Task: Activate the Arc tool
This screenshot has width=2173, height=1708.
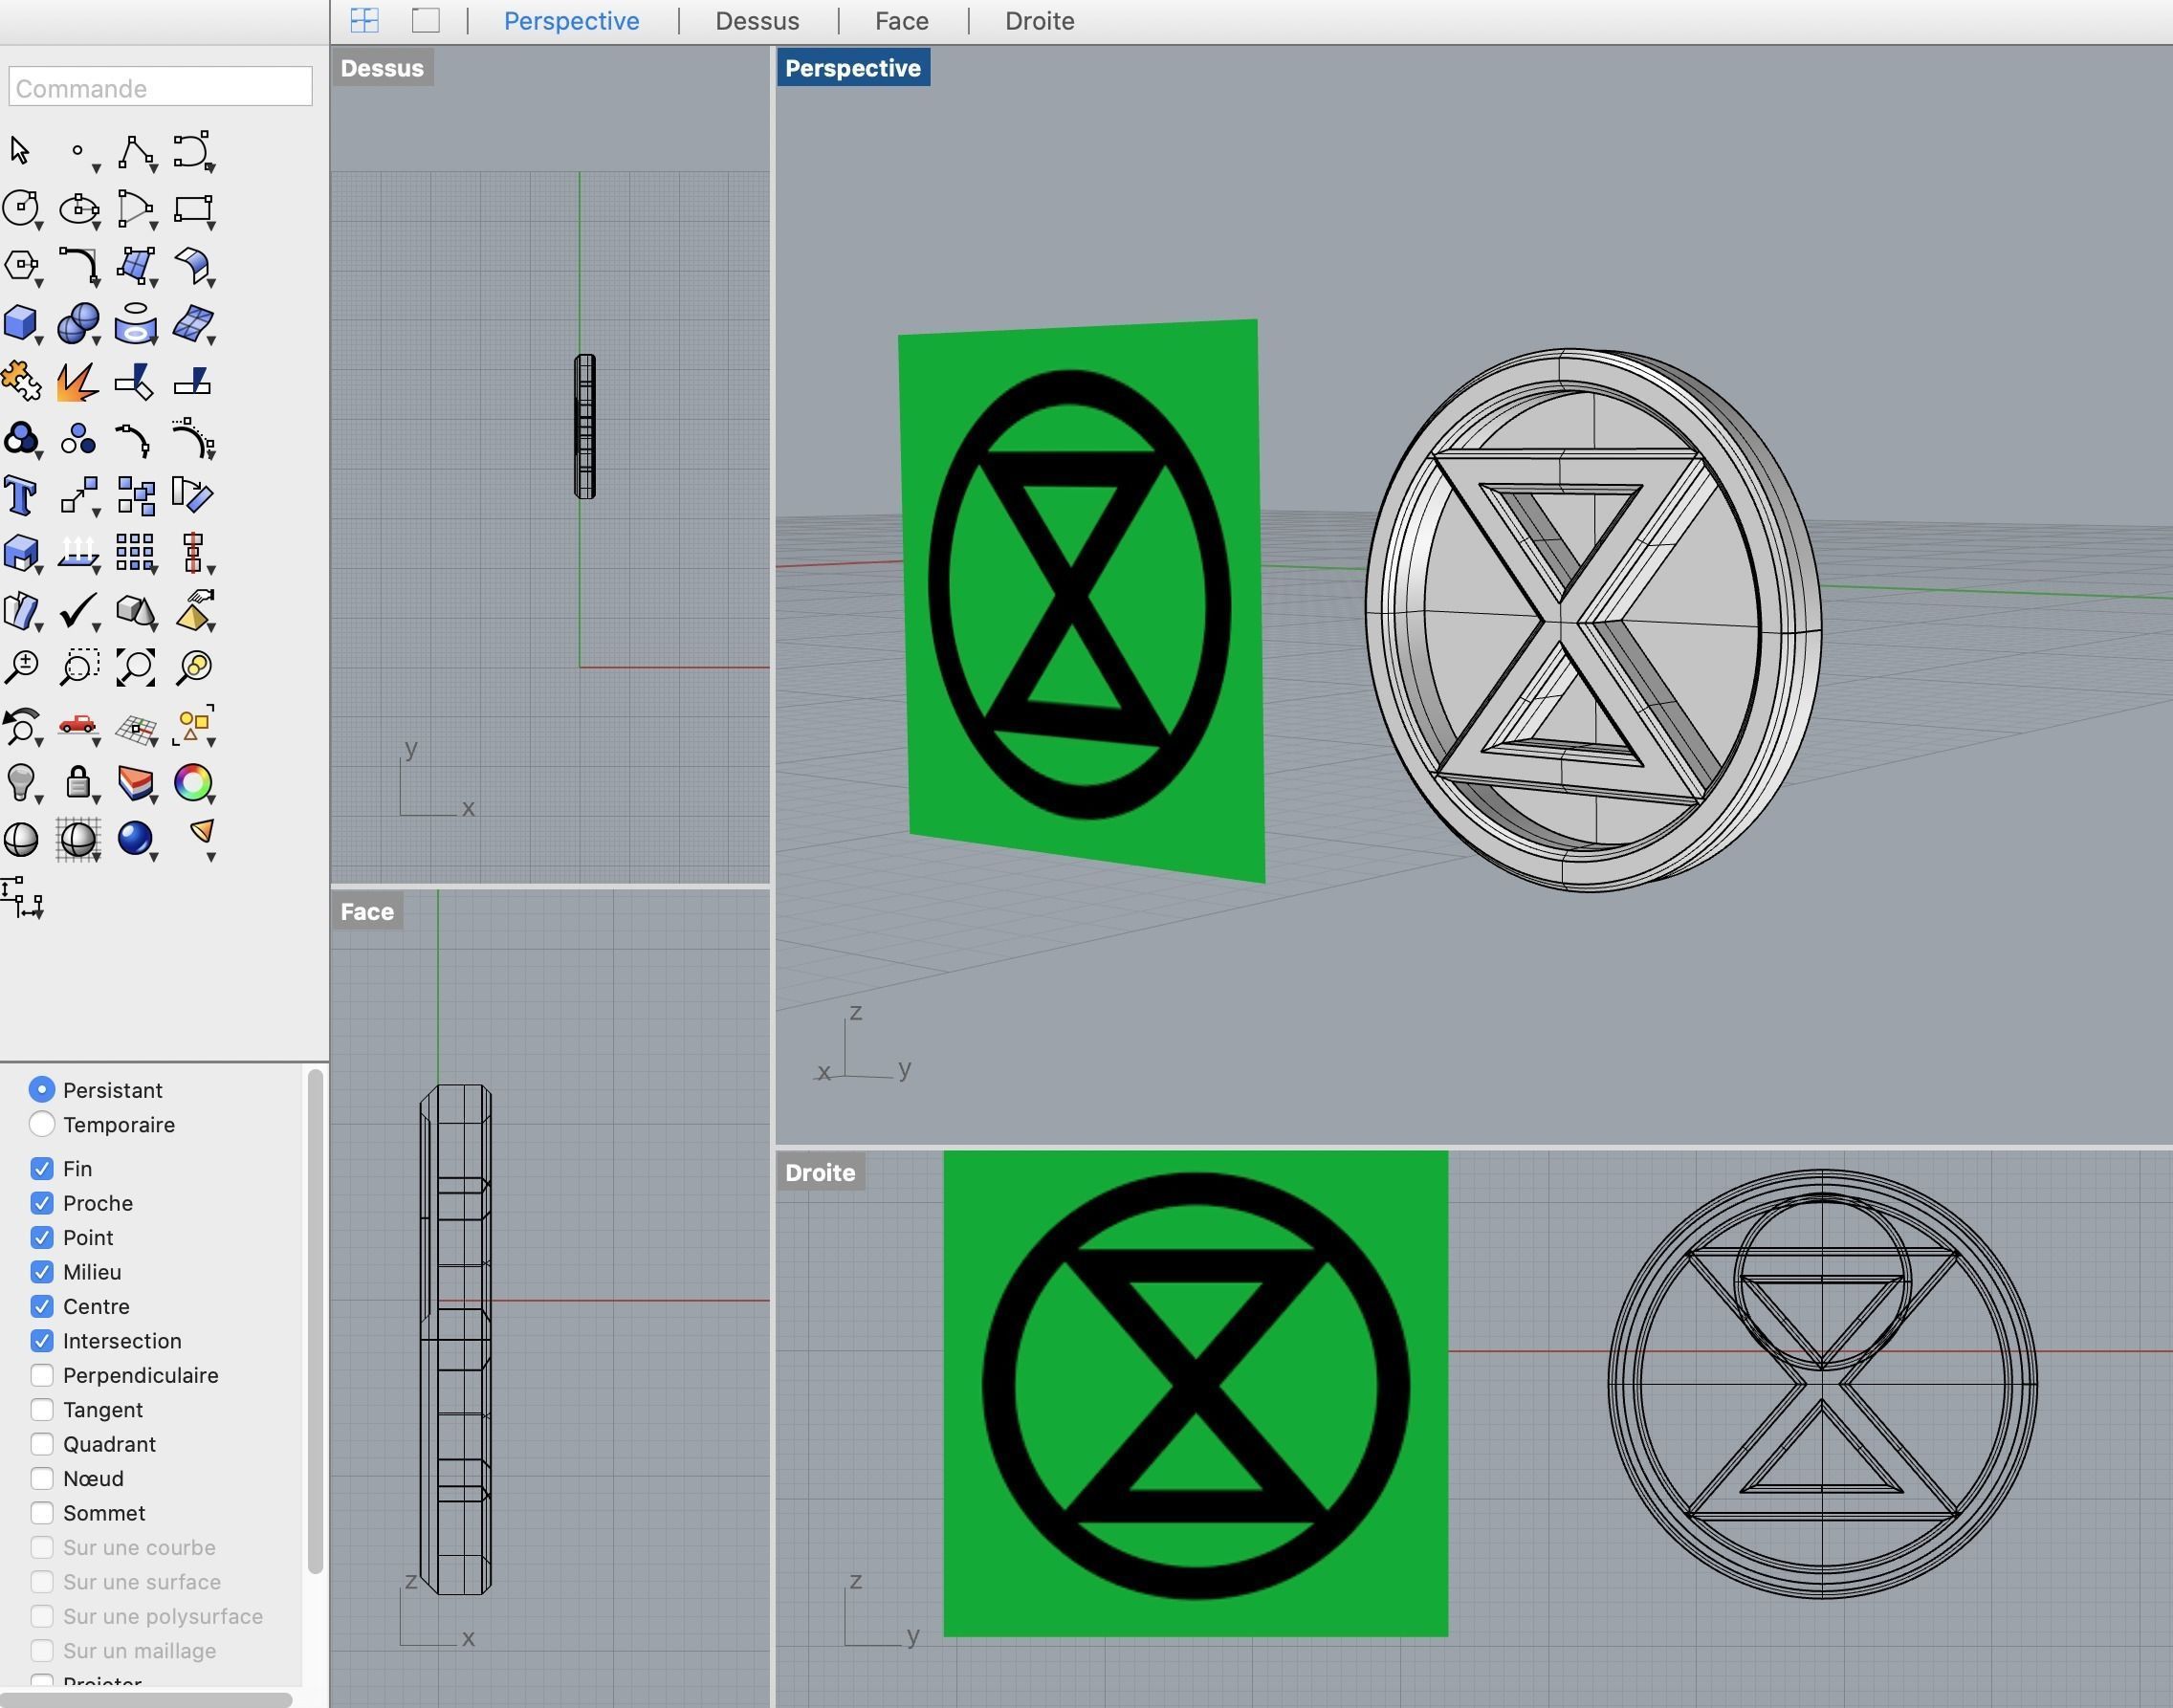Action: pos(136,209)
